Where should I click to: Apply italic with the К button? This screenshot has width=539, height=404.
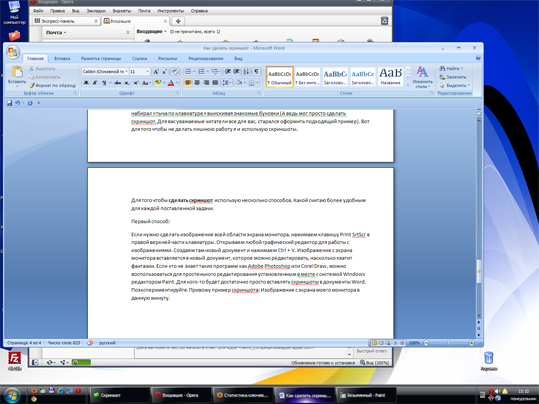(x=95, y=83)
